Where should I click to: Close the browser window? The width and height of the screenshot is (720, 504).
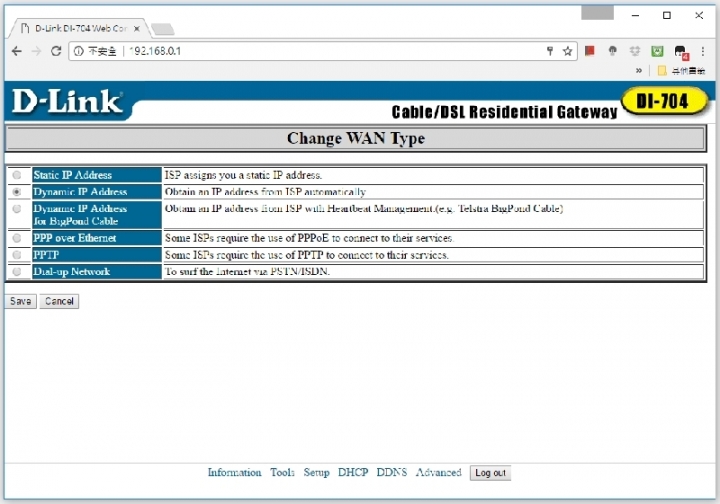tap(699, 15)
